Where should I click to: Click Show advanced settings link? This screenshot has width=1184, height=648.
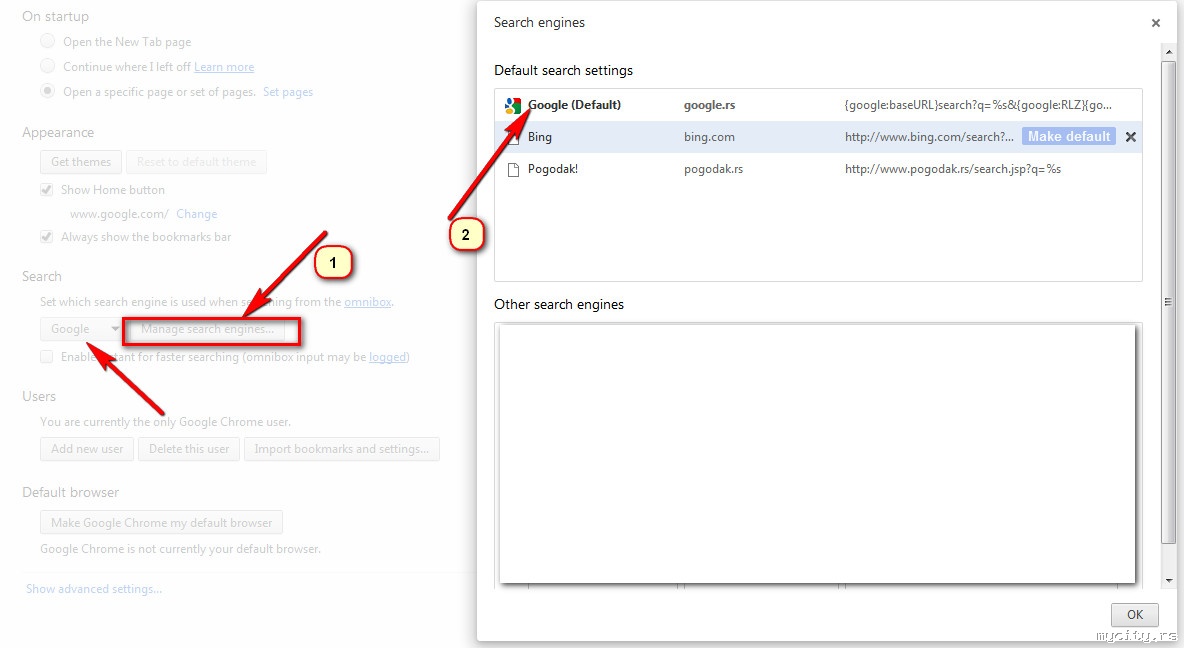(94, 588)
